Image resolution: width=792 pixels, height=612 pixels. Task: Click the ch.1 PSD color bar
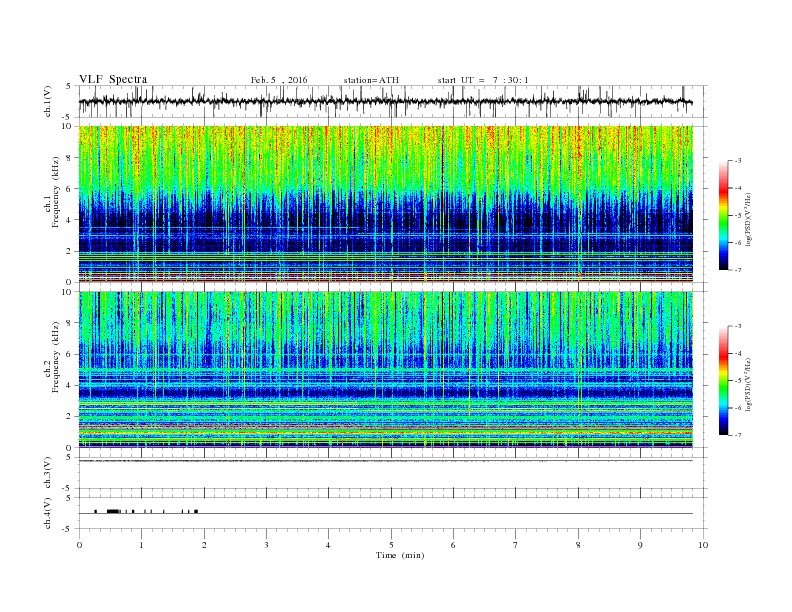[724, 215]
